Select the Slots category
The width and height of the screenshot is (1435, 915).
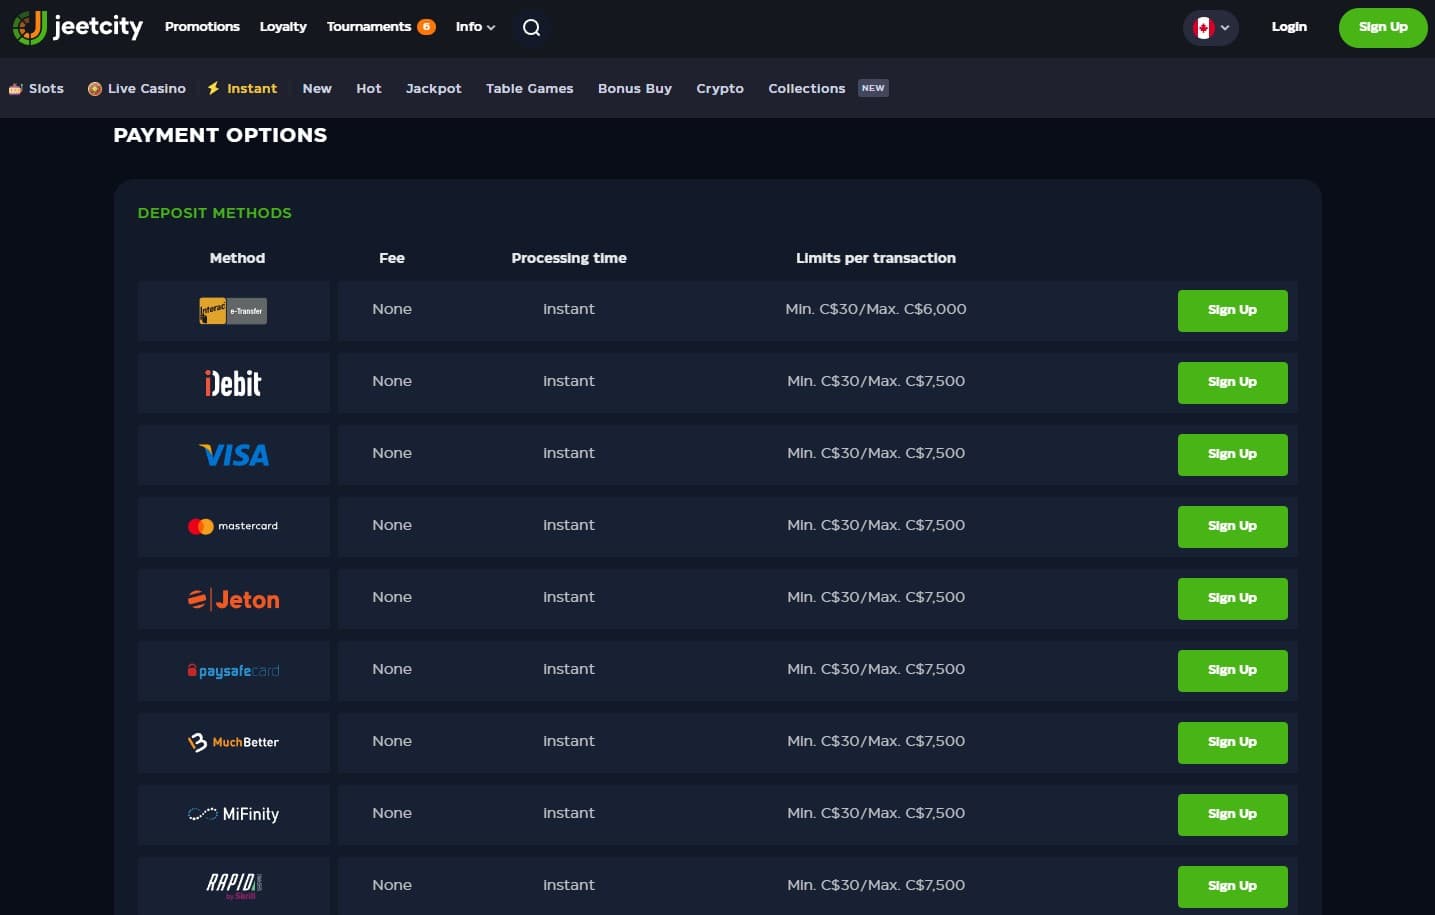point(36,88)
